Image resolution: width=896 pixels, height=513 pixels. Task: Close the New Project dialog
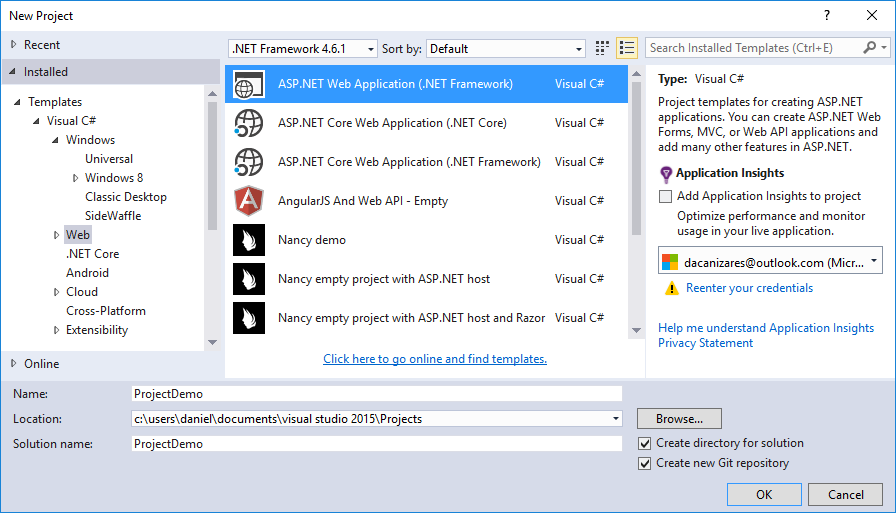click(x=872, y=15)
